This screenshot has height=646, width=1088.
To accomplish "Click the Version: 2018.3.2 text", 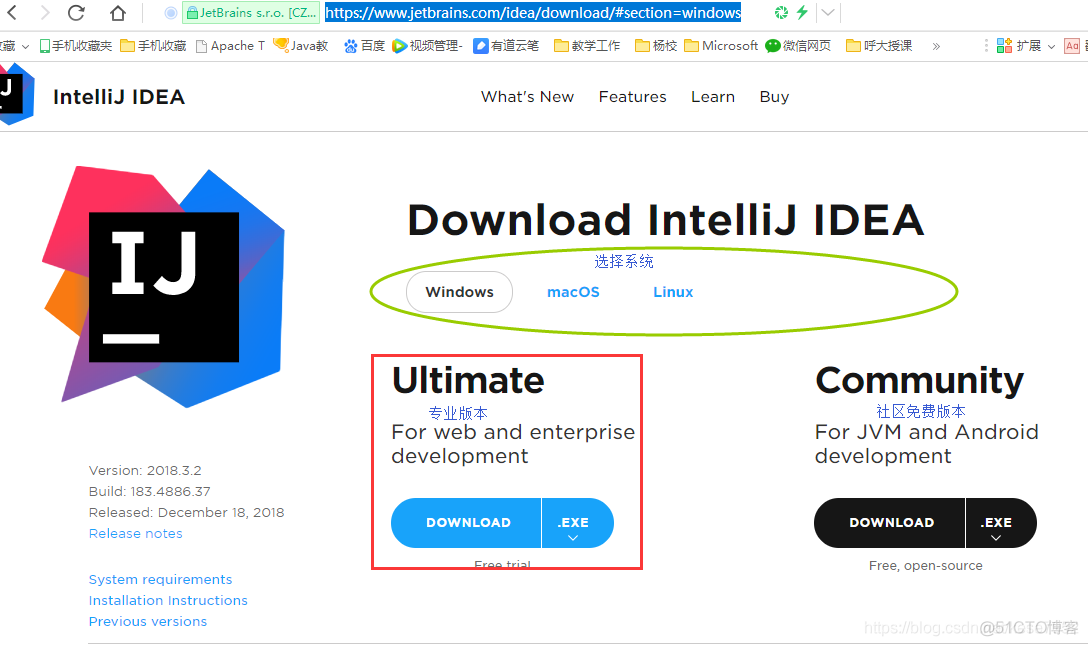I will [145, 470].
